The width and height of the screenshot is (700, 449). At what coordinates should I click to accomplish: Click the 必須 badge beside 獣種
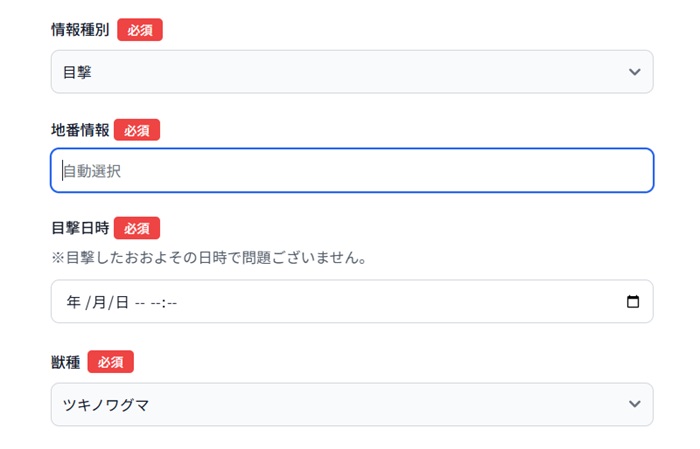(110, 361)
